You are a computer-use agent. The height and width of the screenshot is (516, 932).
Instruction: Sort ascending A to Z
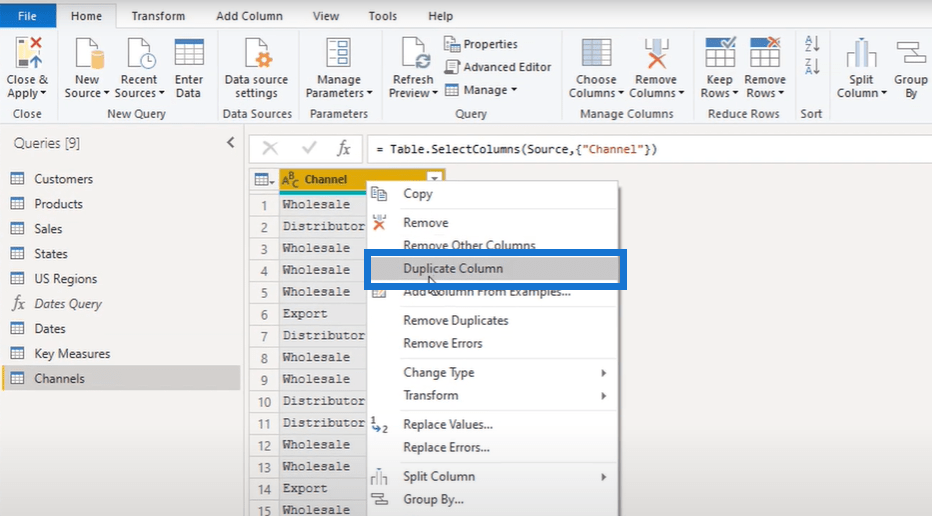coord(812,43)
